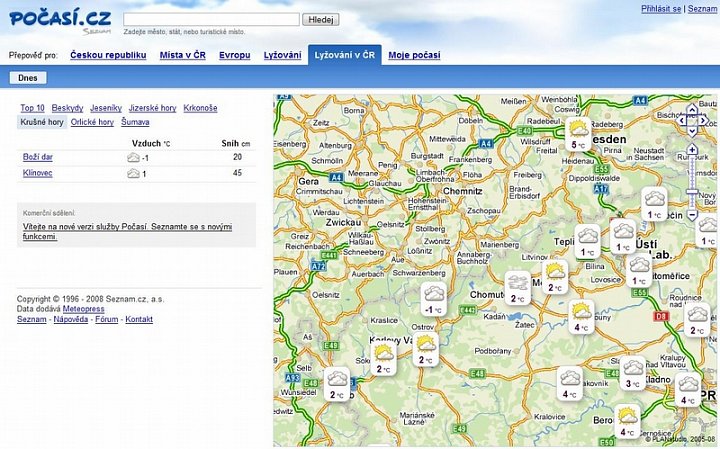The image size is (720, 449).
Task: Open the Seznam link in header
Action: point(702,9)
